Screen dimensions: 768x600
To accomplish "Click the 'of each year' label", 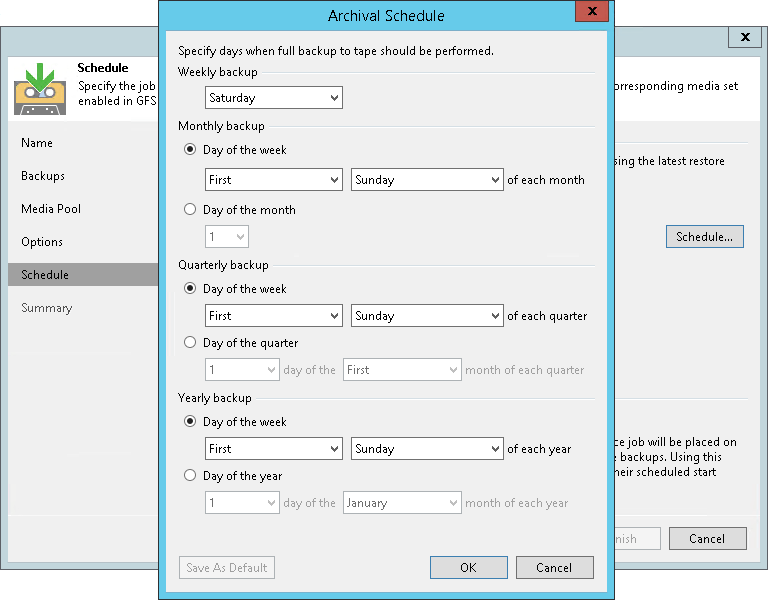I will [x=539, y=449].
